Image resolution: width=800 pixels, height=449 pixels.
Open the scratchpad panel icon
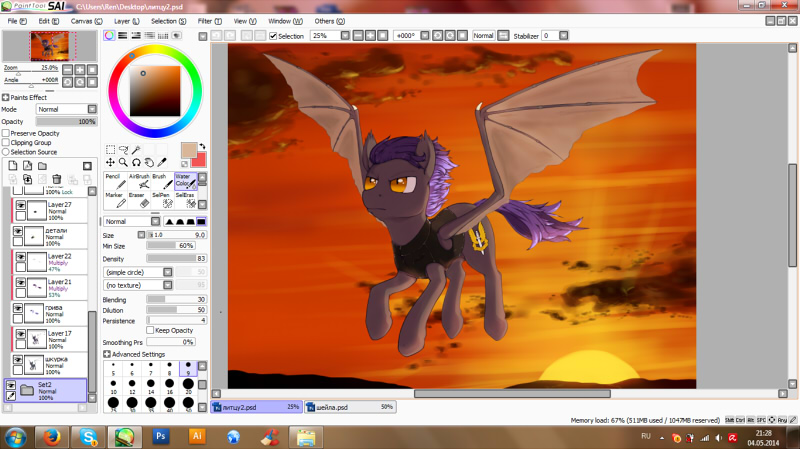(177, 35)
